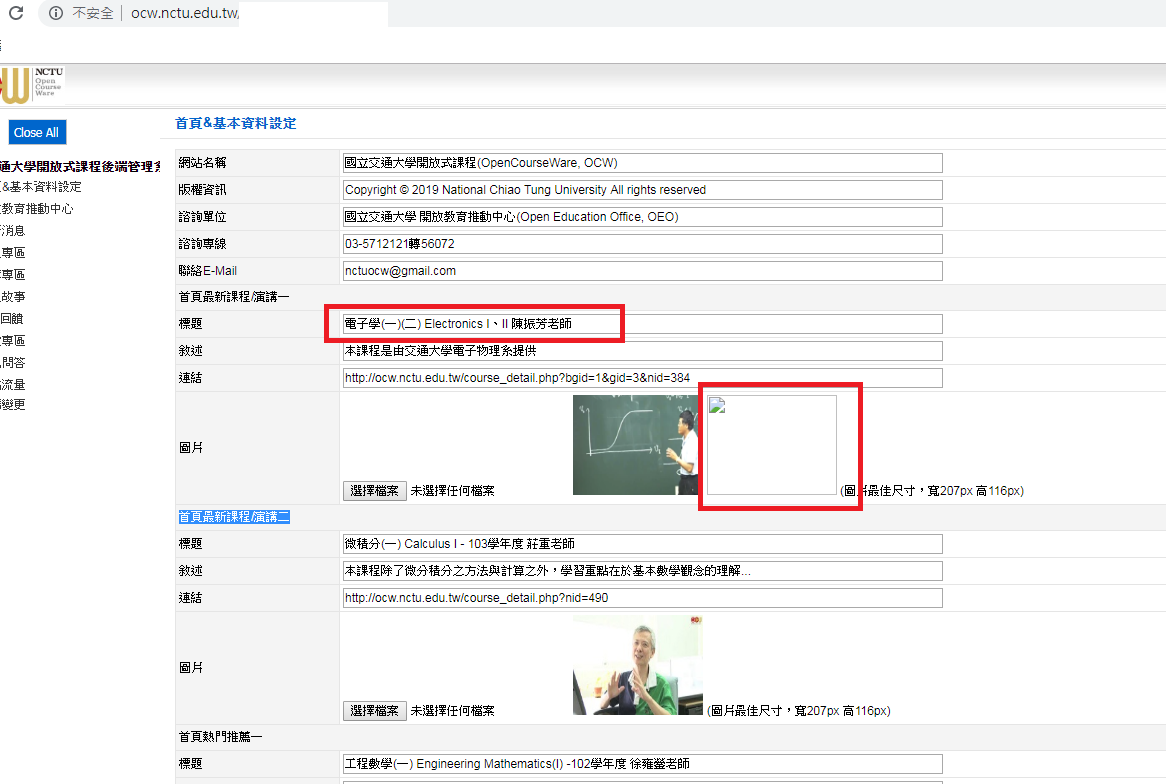1166x784 pixels.
Task: Open the 教育推動中心 sidebar item
Action: pos(37,209)
